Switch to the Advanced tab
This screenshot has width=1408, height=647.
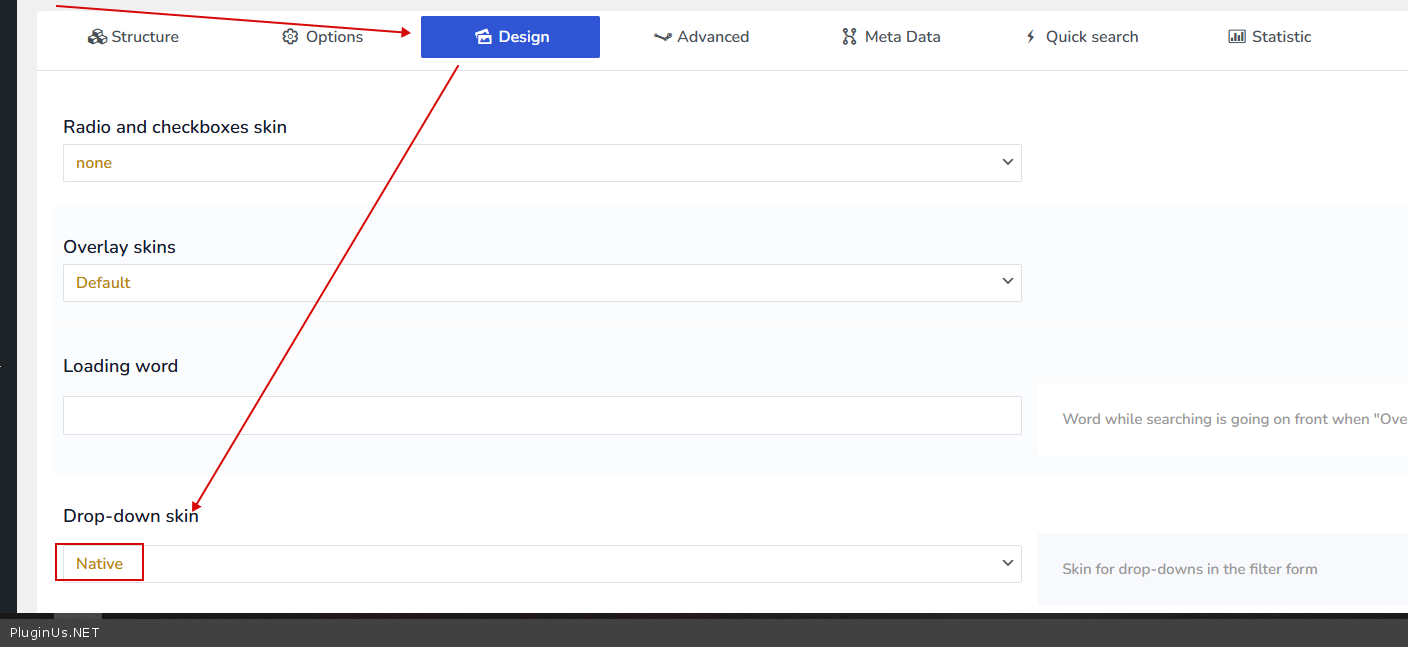pos(712,37)
